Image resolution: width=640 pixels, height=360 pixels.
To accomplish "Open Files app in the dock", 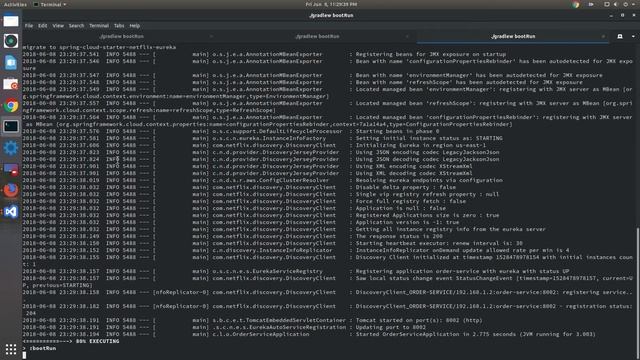I will (x=11, y=20).
